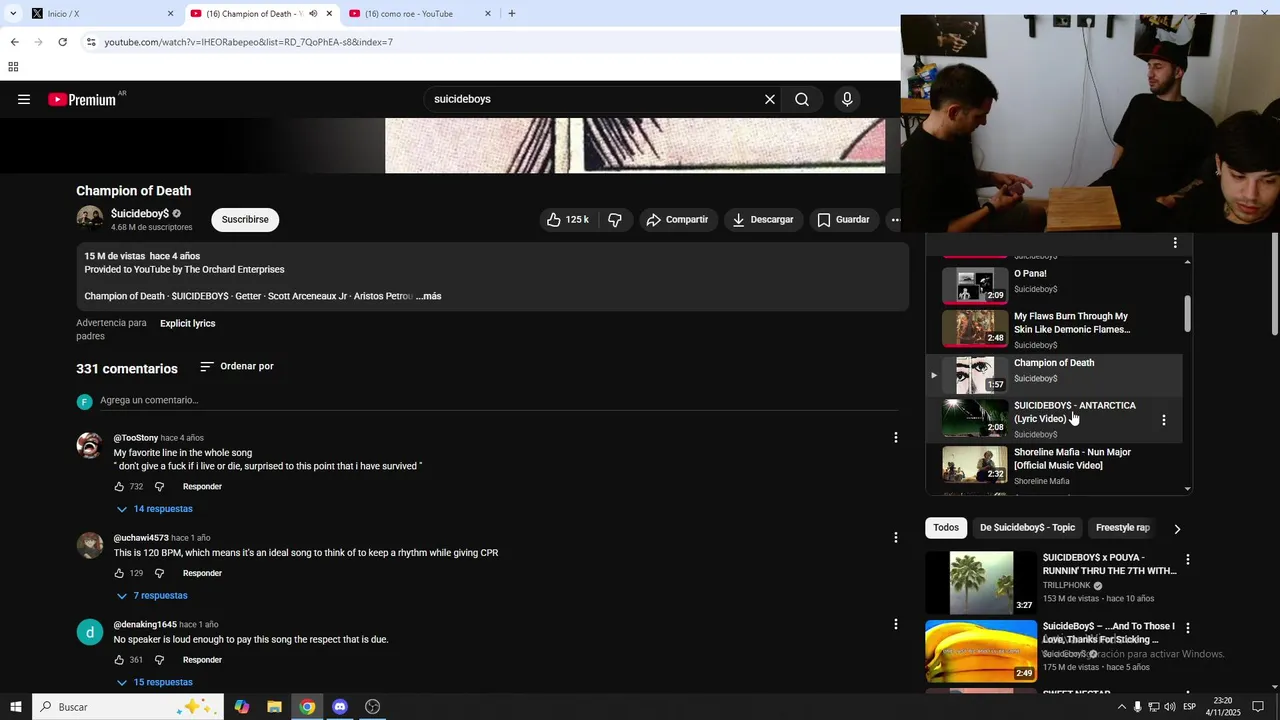Dislike the @TooStony comment
The width and height of the screenshot is (1280, 720).
pyautogui.click(x=159, y=487)
